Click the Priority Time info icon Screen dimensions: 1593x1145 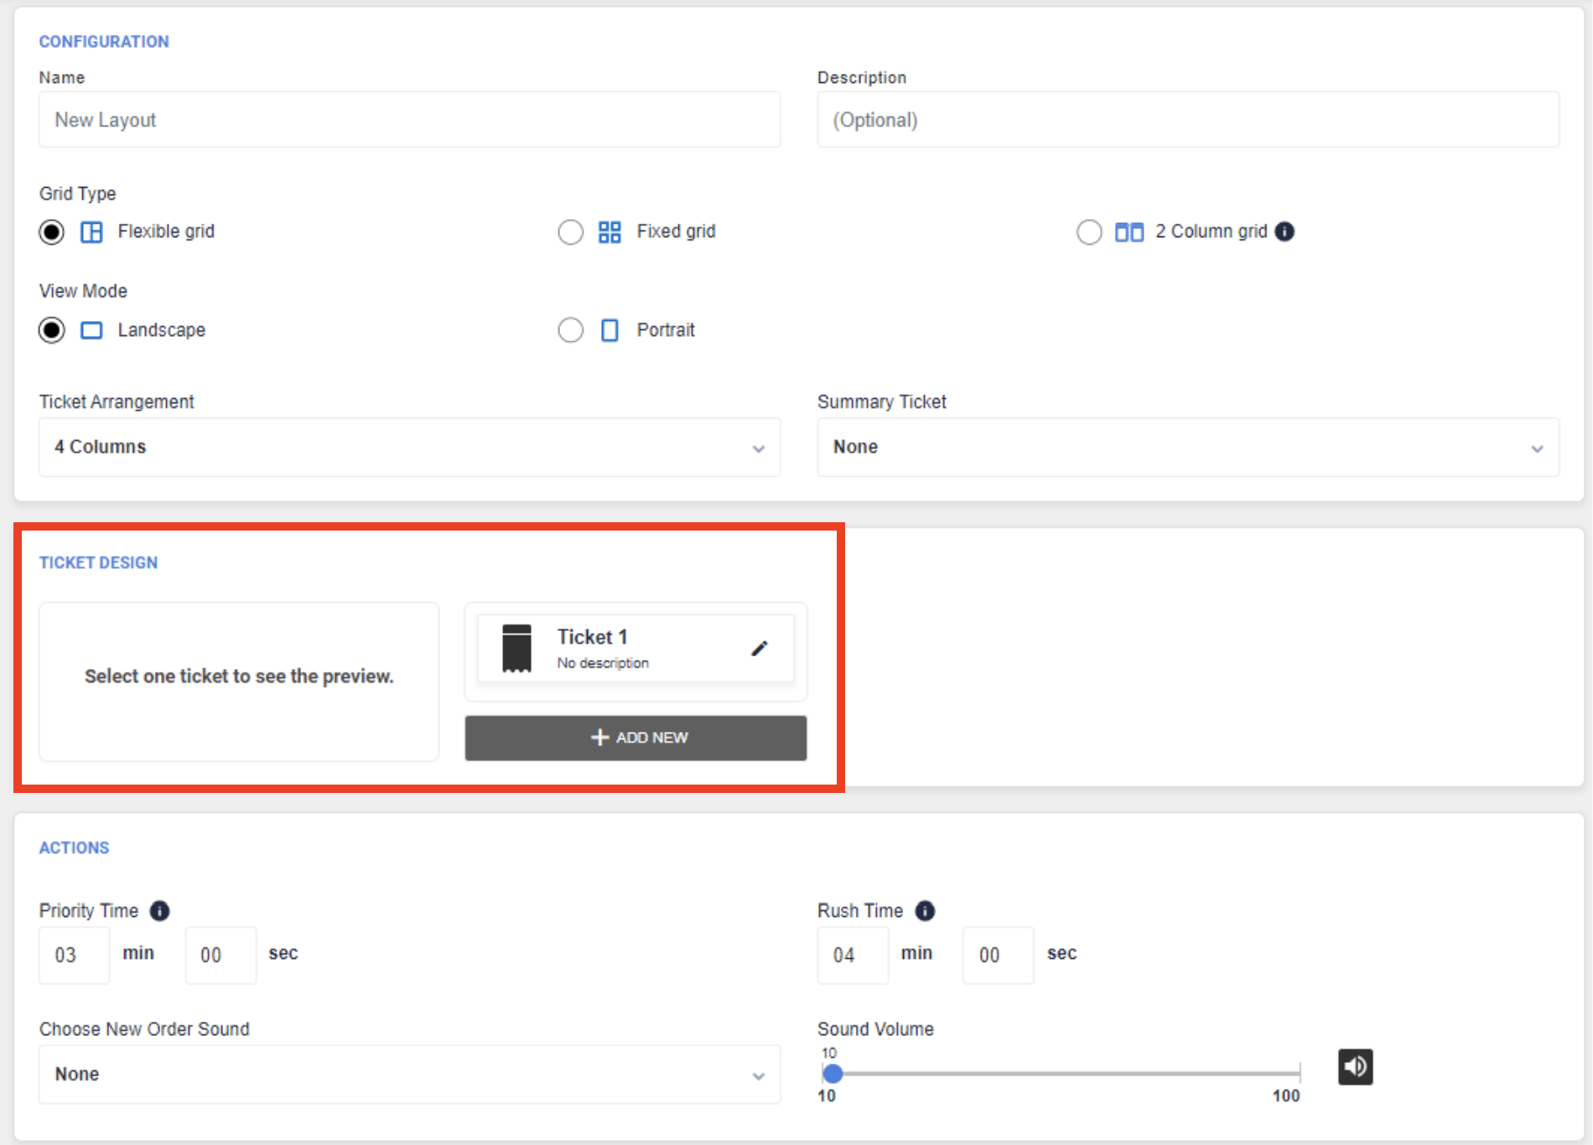160,911
